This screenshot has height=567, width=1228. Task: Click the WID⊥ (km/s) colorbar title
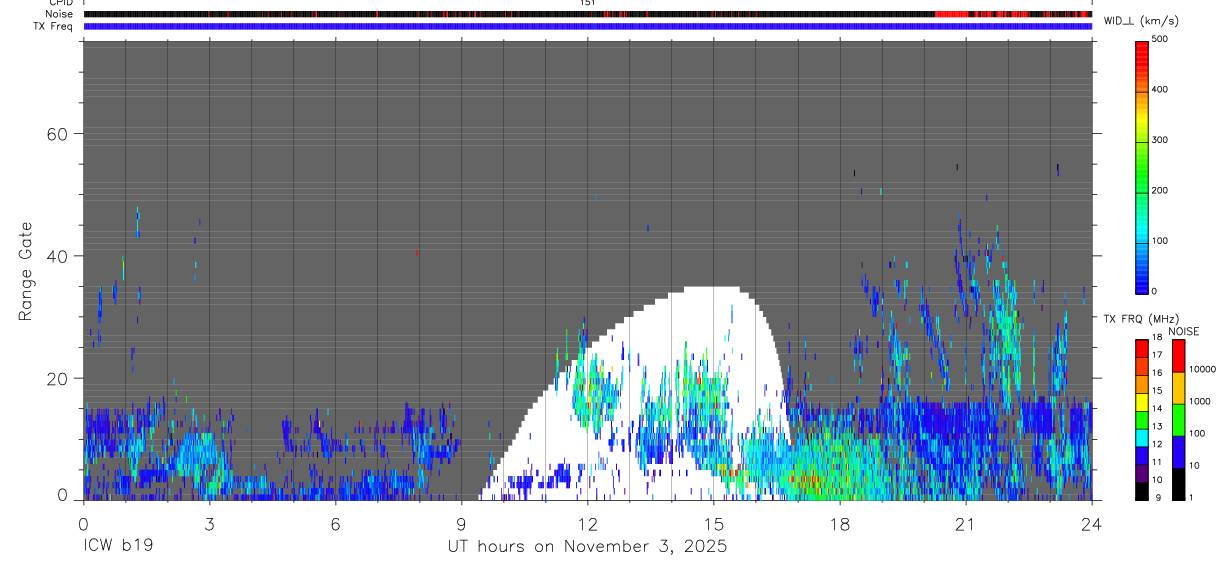pos(1142,20)
